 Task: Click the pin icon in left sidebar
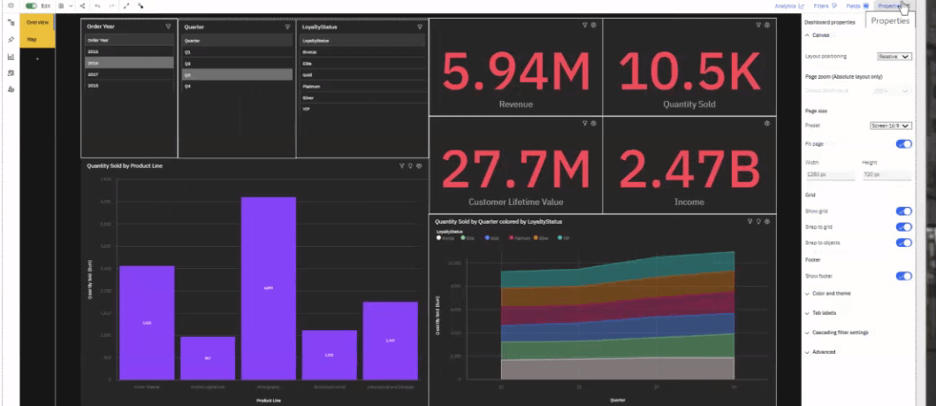click(11, 39)
